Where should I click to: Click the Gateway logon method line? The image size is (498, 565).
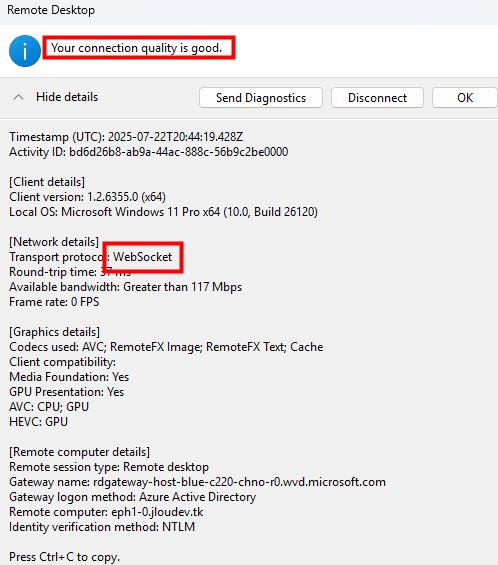pyautogui.click(x=132, y=497)
